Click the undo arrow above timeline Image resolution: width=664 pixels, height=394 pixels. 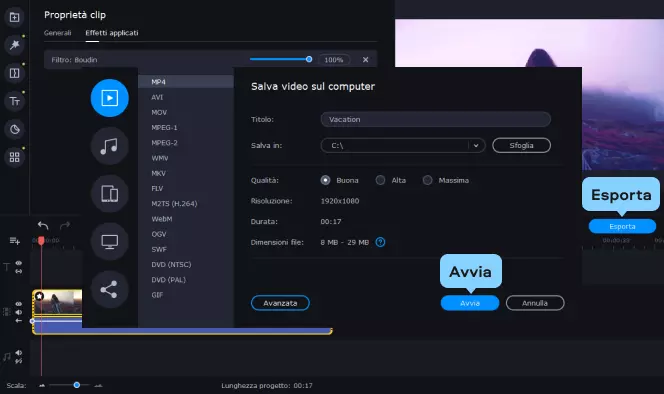click(x=43, y=225)
